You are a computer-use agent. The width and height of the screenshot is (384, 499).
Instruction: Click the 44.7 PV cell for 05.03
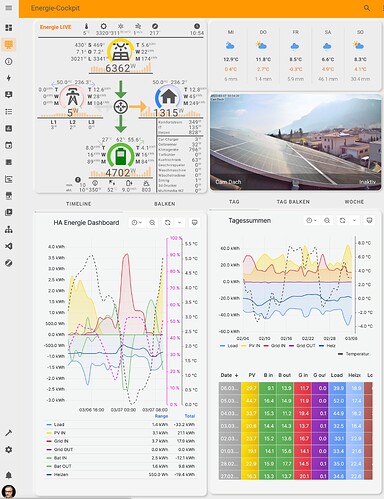click(x=250, y=401)
